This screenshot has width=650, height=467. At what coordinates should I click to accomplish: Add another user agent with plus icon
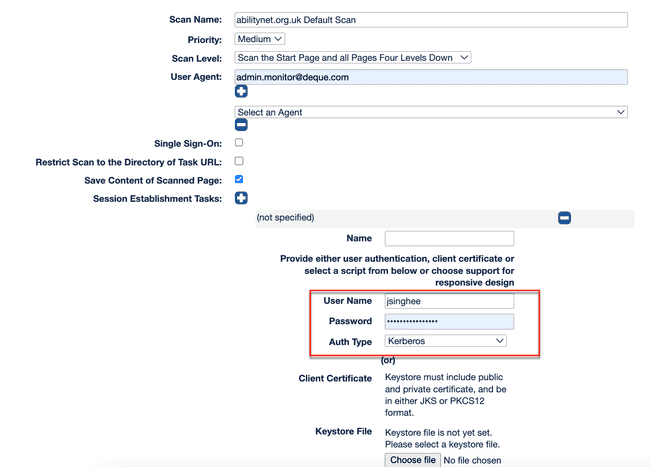point(241,91)
